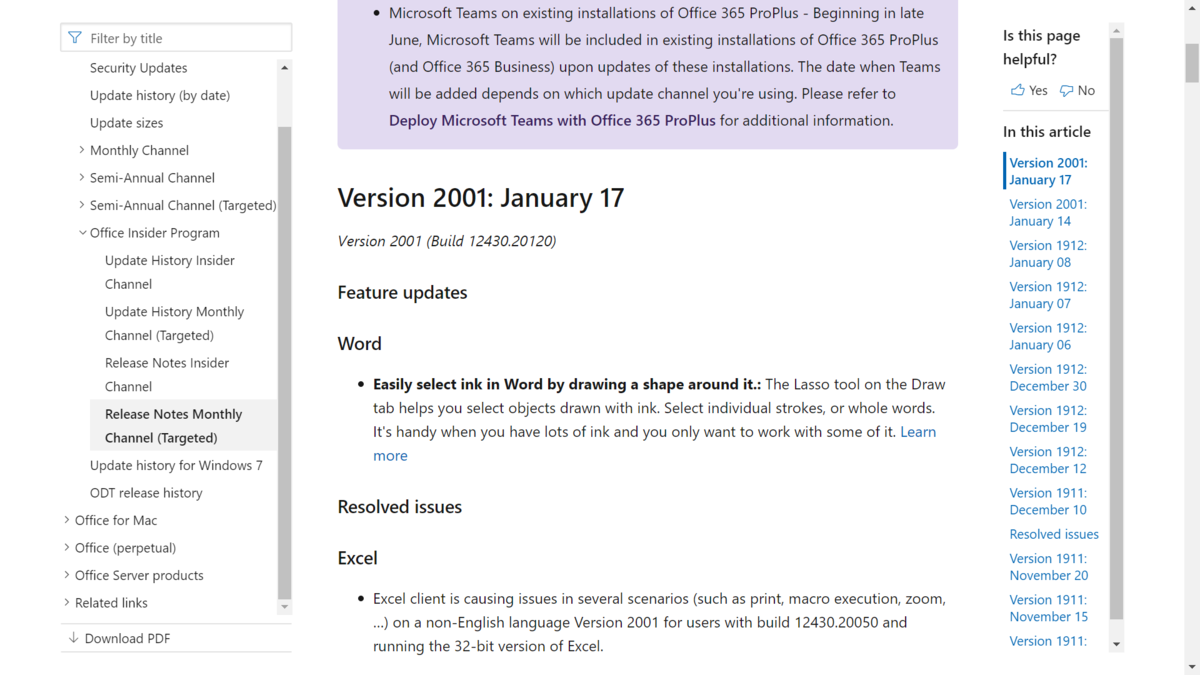
Task: Focus the Filter by title field
Action: (176, 38)
